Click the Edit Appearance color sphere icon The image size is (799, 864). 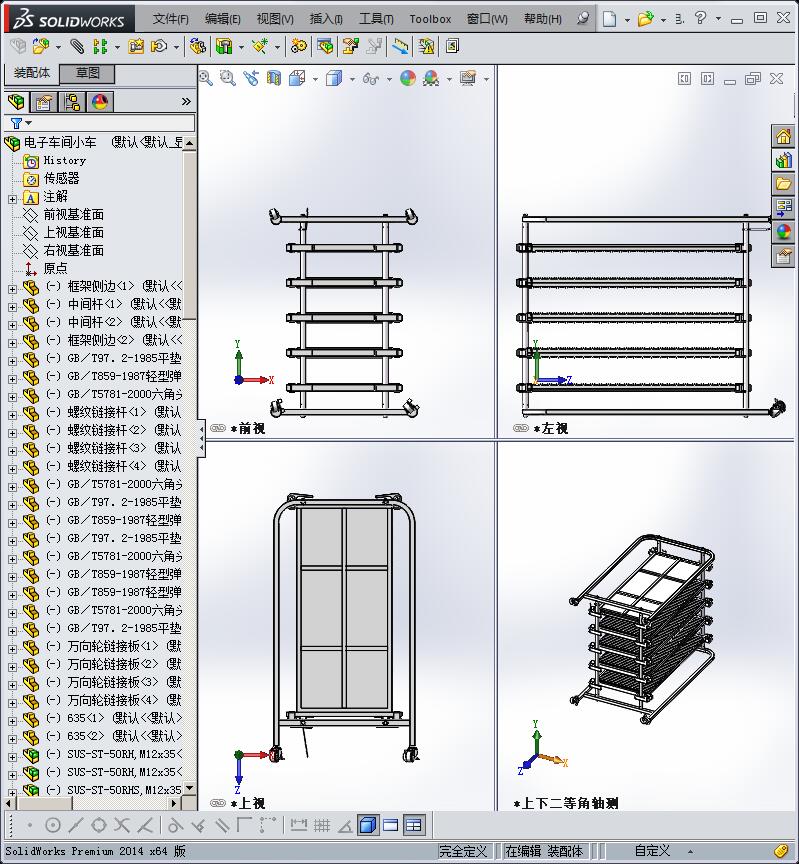click(x=408, y=78)
